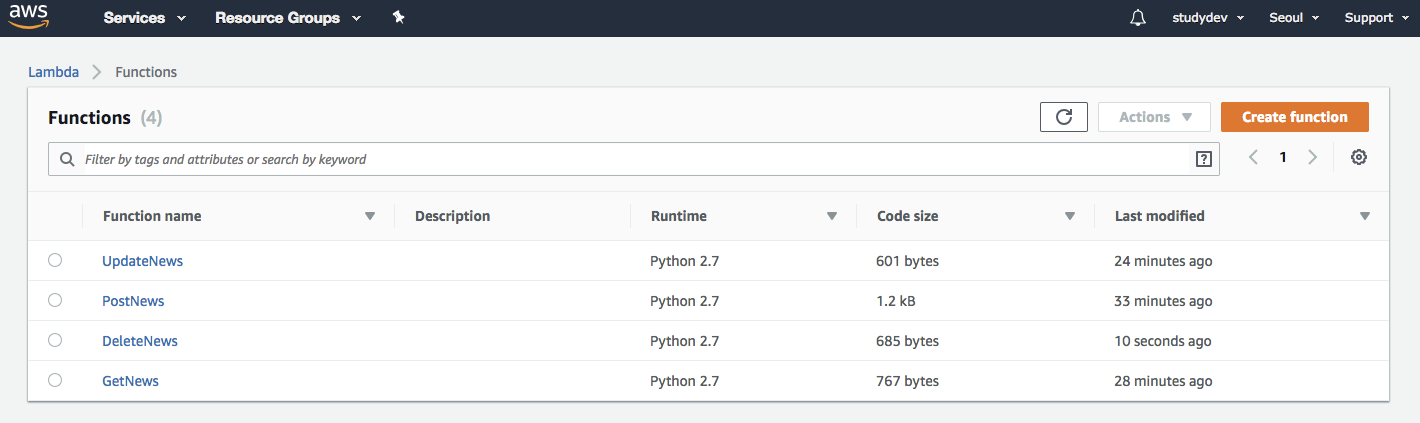Screen dimensions: 1420x423
Task: Open the Support dropdown
Action: coord(1376,18)
